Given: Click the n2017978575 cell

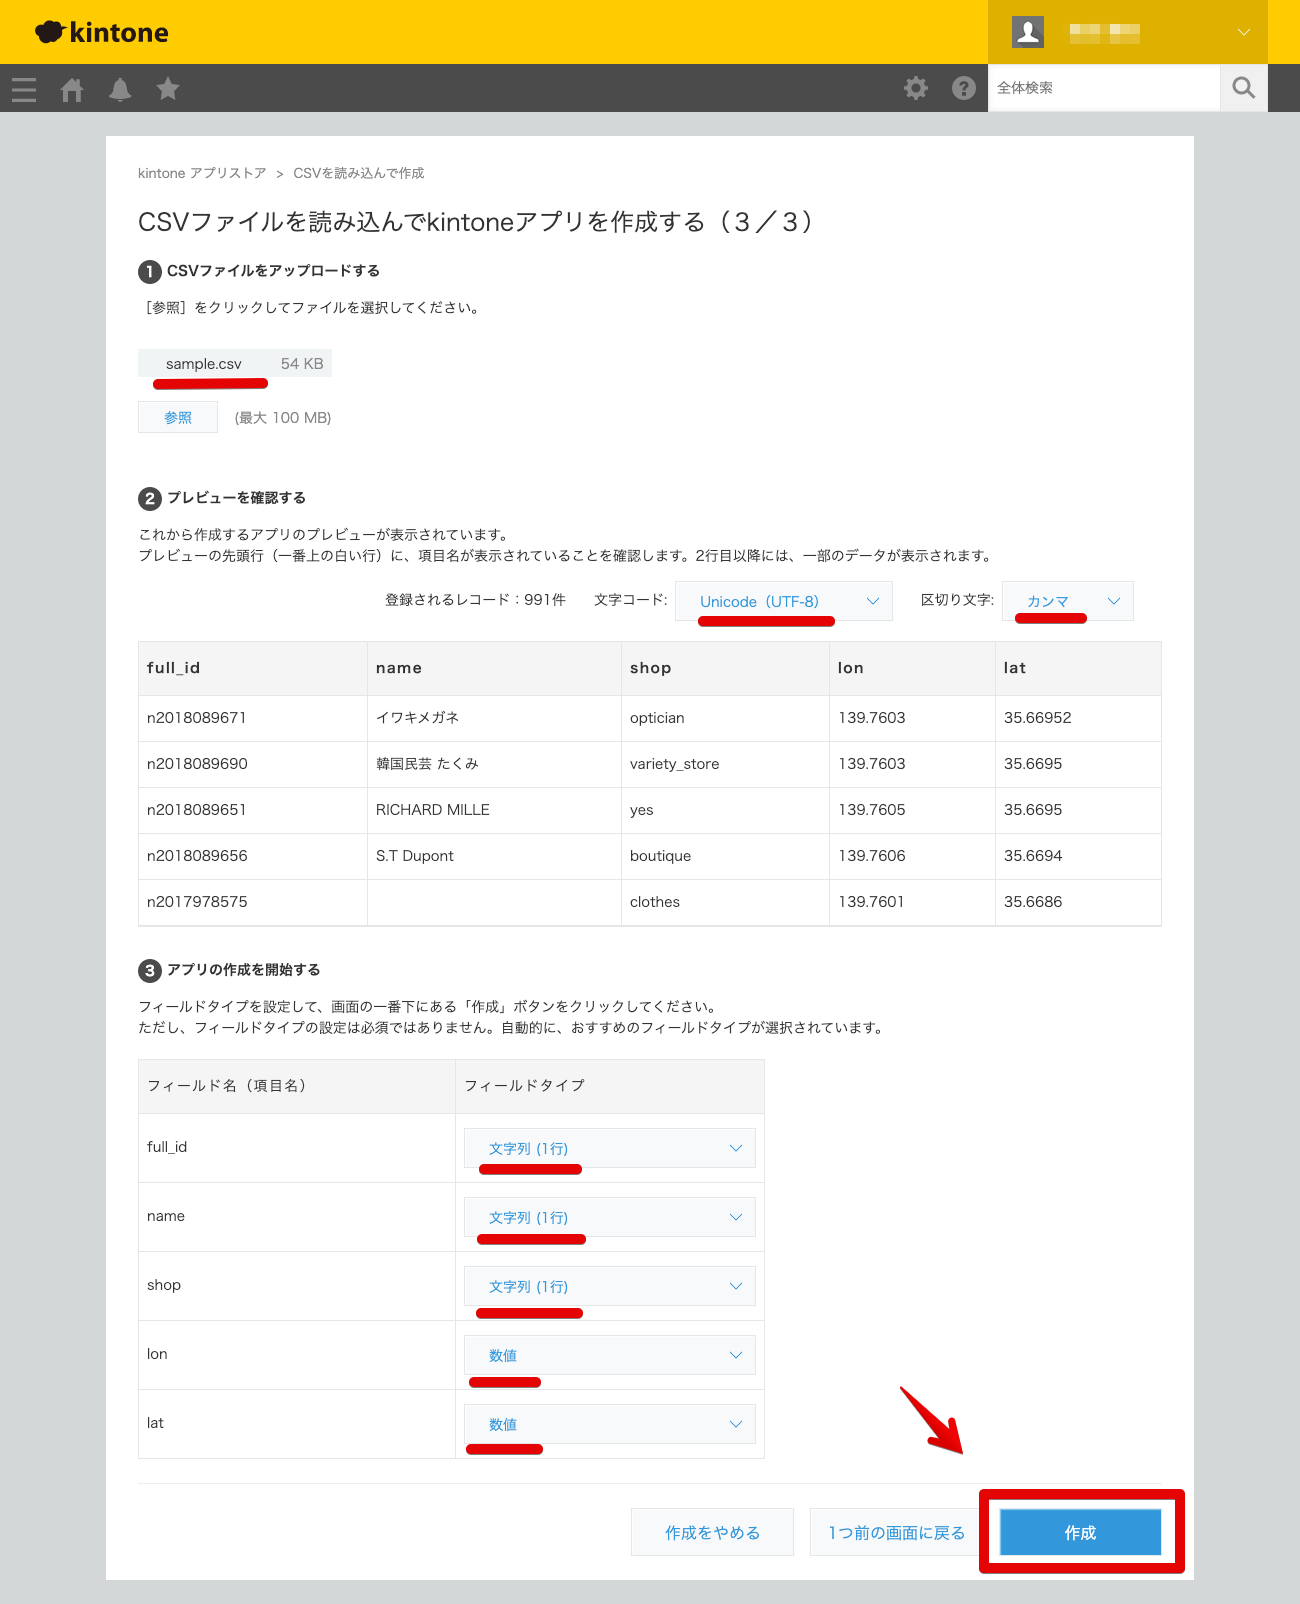Looking at the screenshot, I should 253,902.
